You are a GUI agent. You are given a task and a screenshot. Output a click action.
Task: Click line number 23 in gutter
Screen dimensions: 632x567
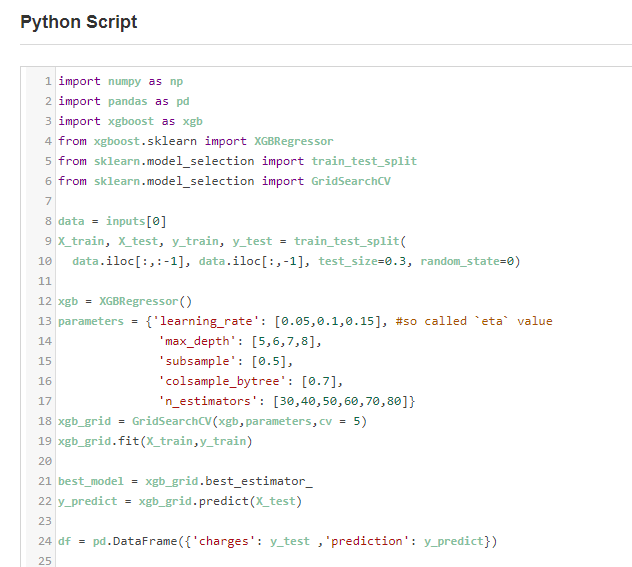point(45,521)
